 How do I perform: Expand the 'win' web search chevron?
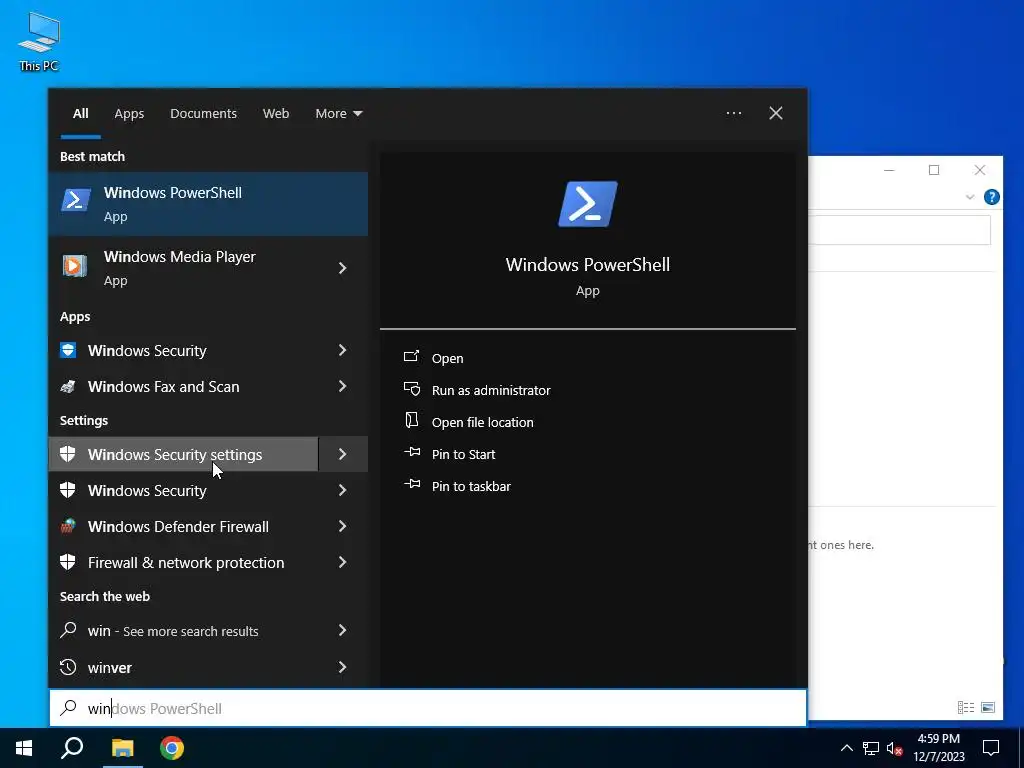pos(342,630)
